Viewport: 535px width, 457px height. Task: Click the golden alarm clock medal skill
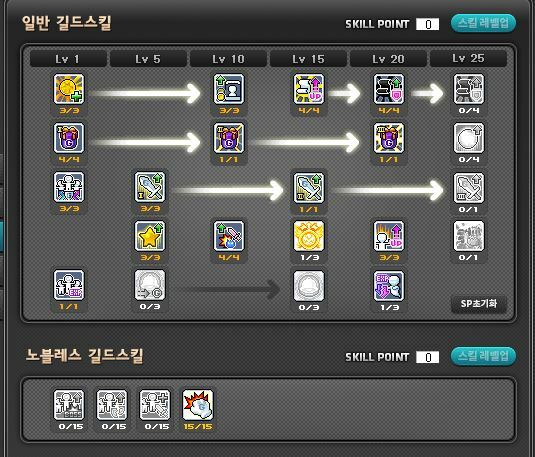pos(309,236)
